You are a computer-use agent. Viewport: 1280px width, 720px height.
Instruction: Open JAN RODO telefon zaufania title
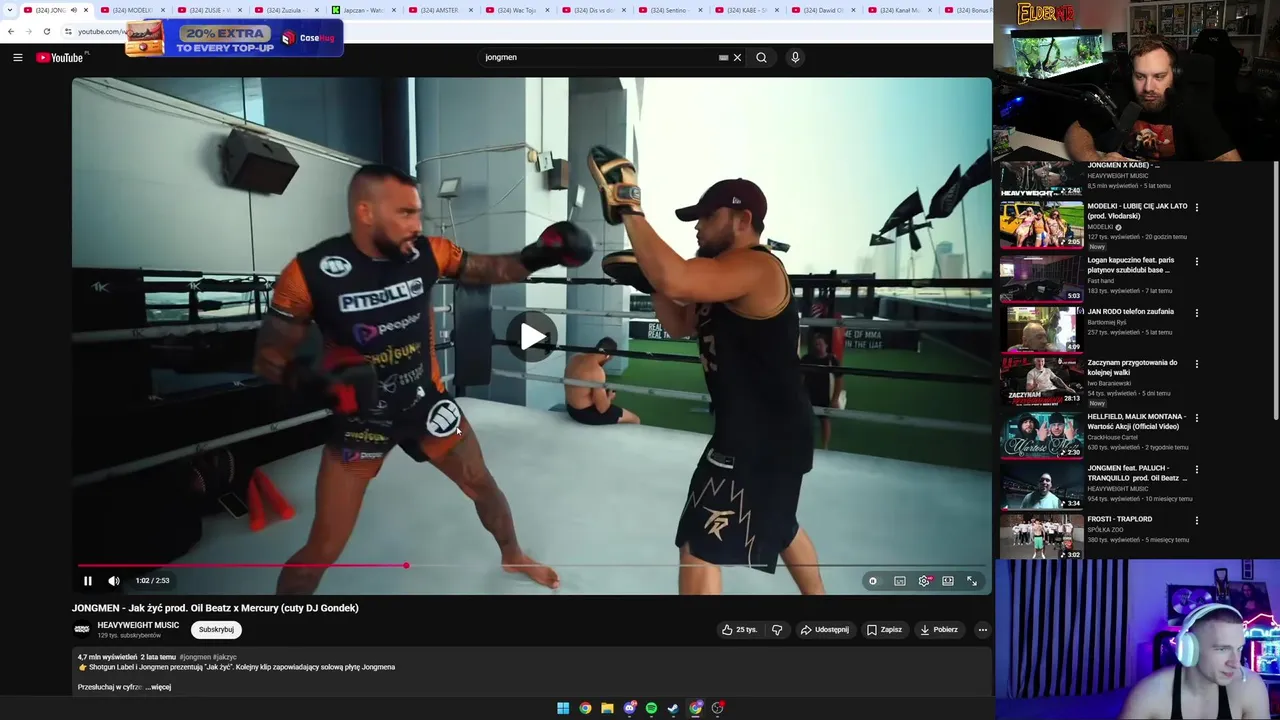[x=1130, y=312]
